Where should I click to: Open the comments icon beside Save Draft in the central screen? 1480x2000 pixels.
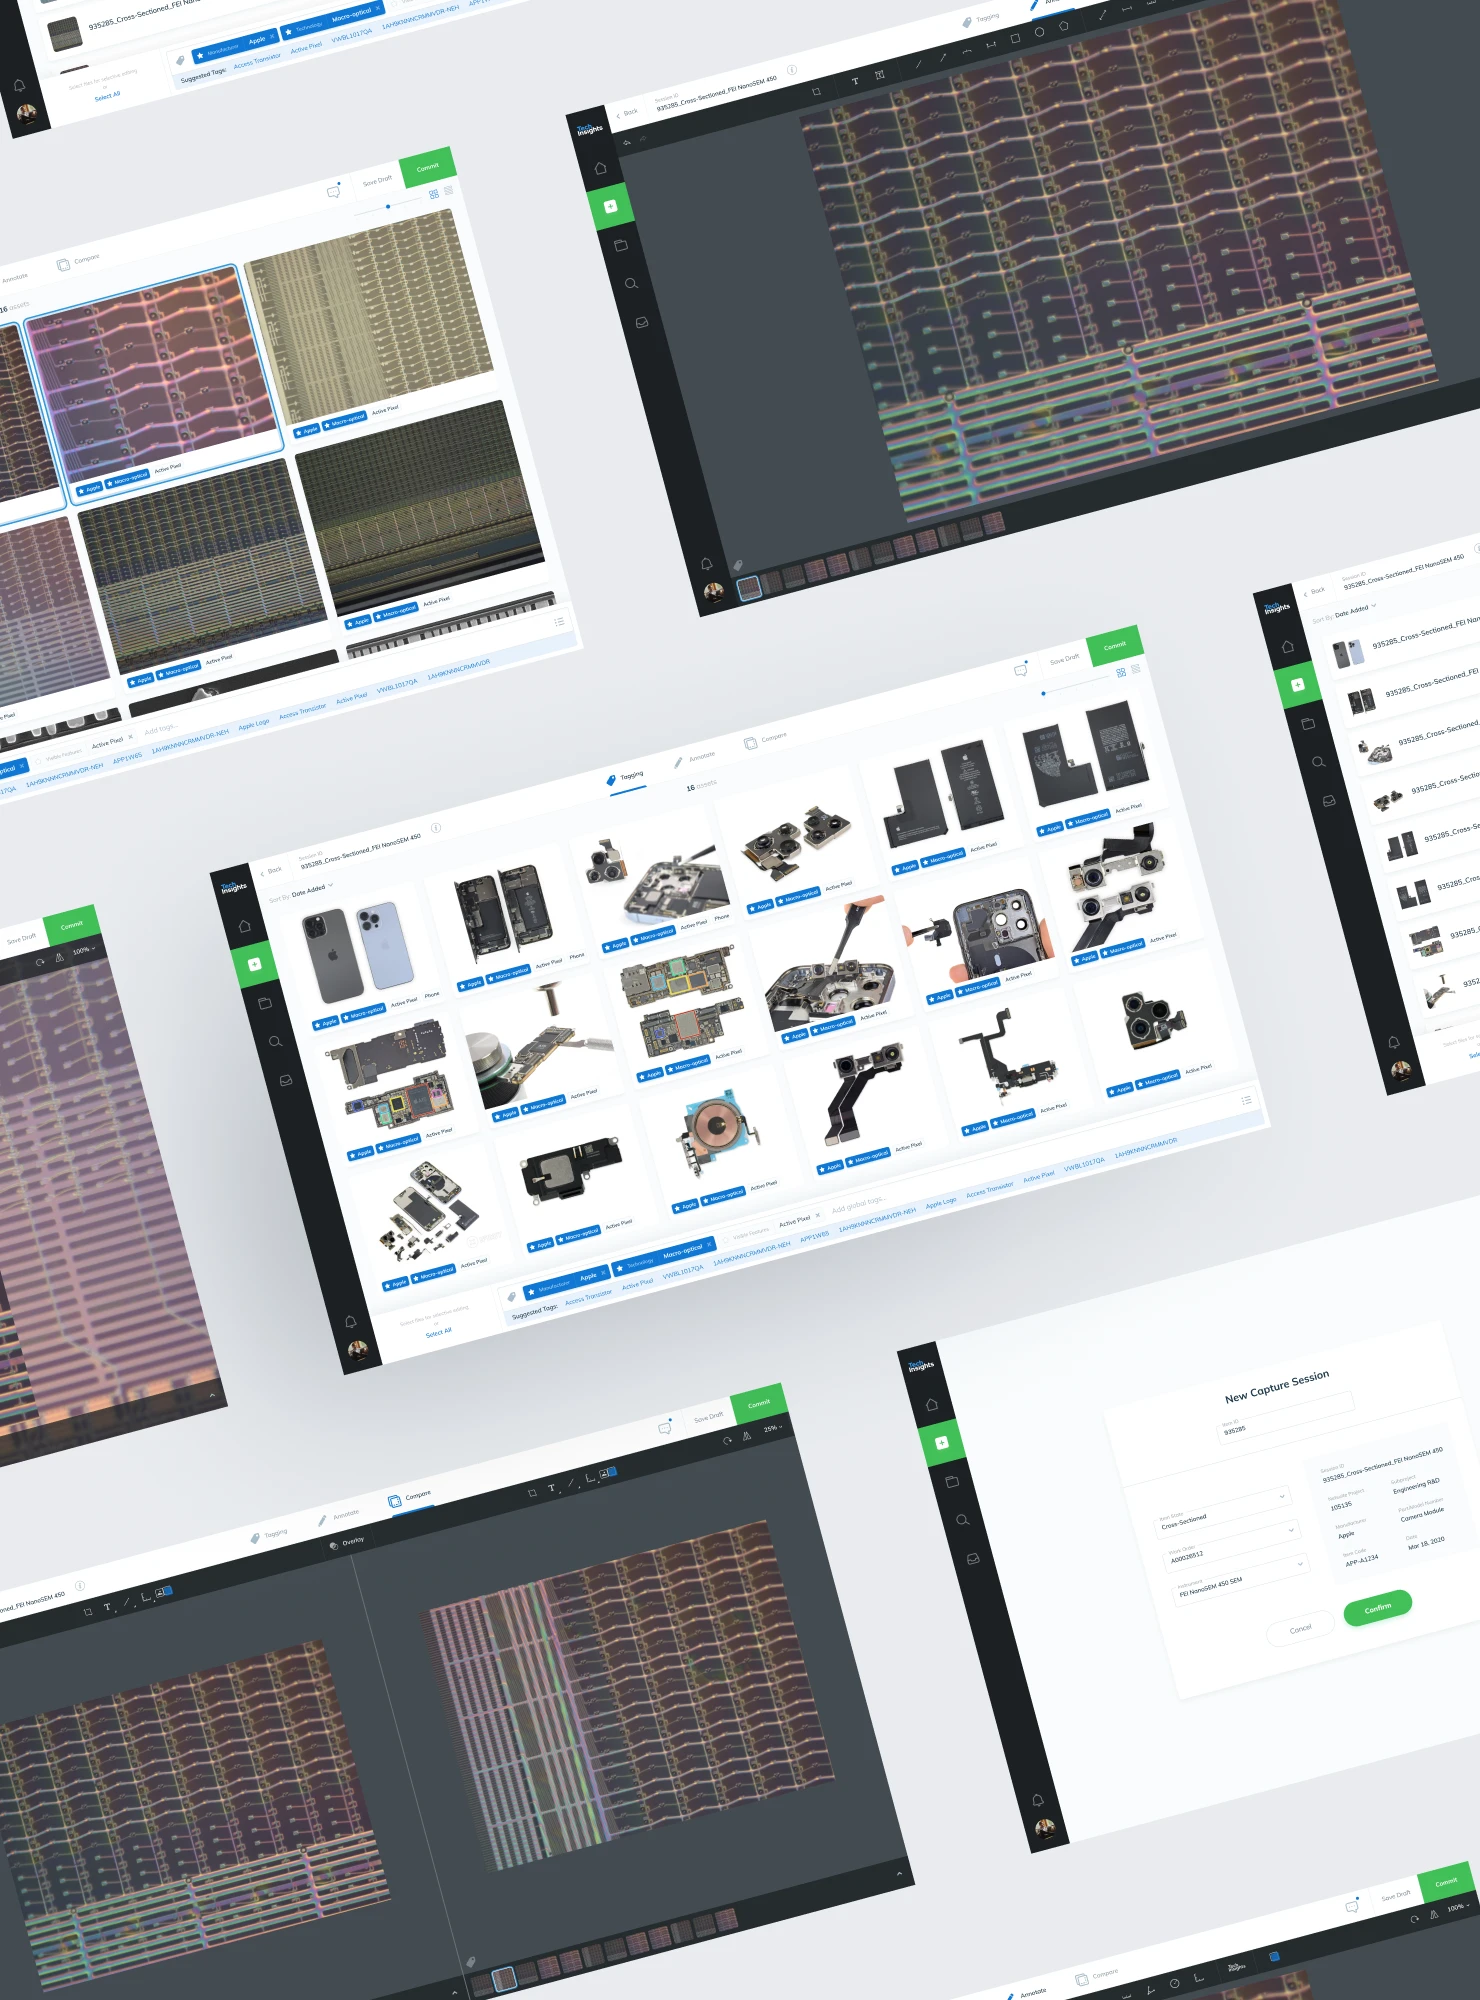click(1020, 670)
